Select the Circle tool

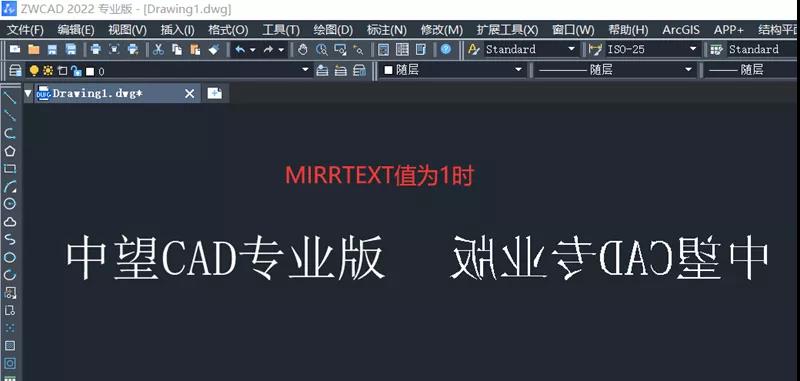point(10,204)
